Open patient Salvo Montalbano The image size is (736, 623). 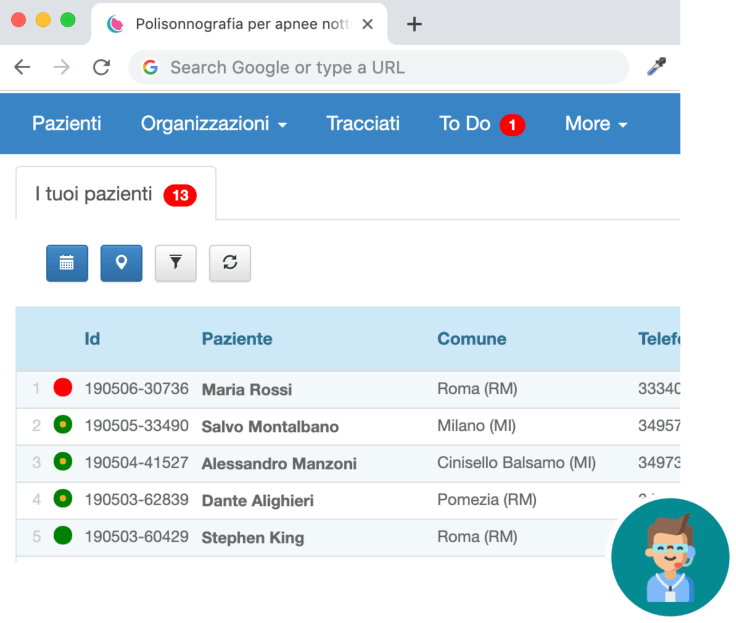click(x=270, y=426)
